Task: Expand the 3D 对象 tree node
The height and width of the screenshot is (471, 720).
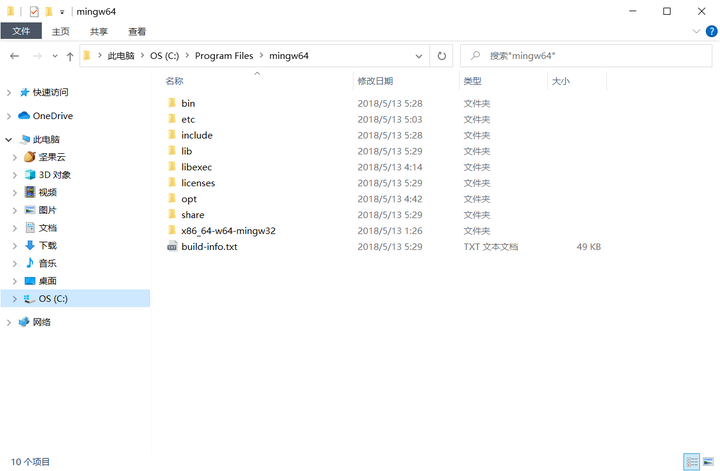Action: coord(15,175)
